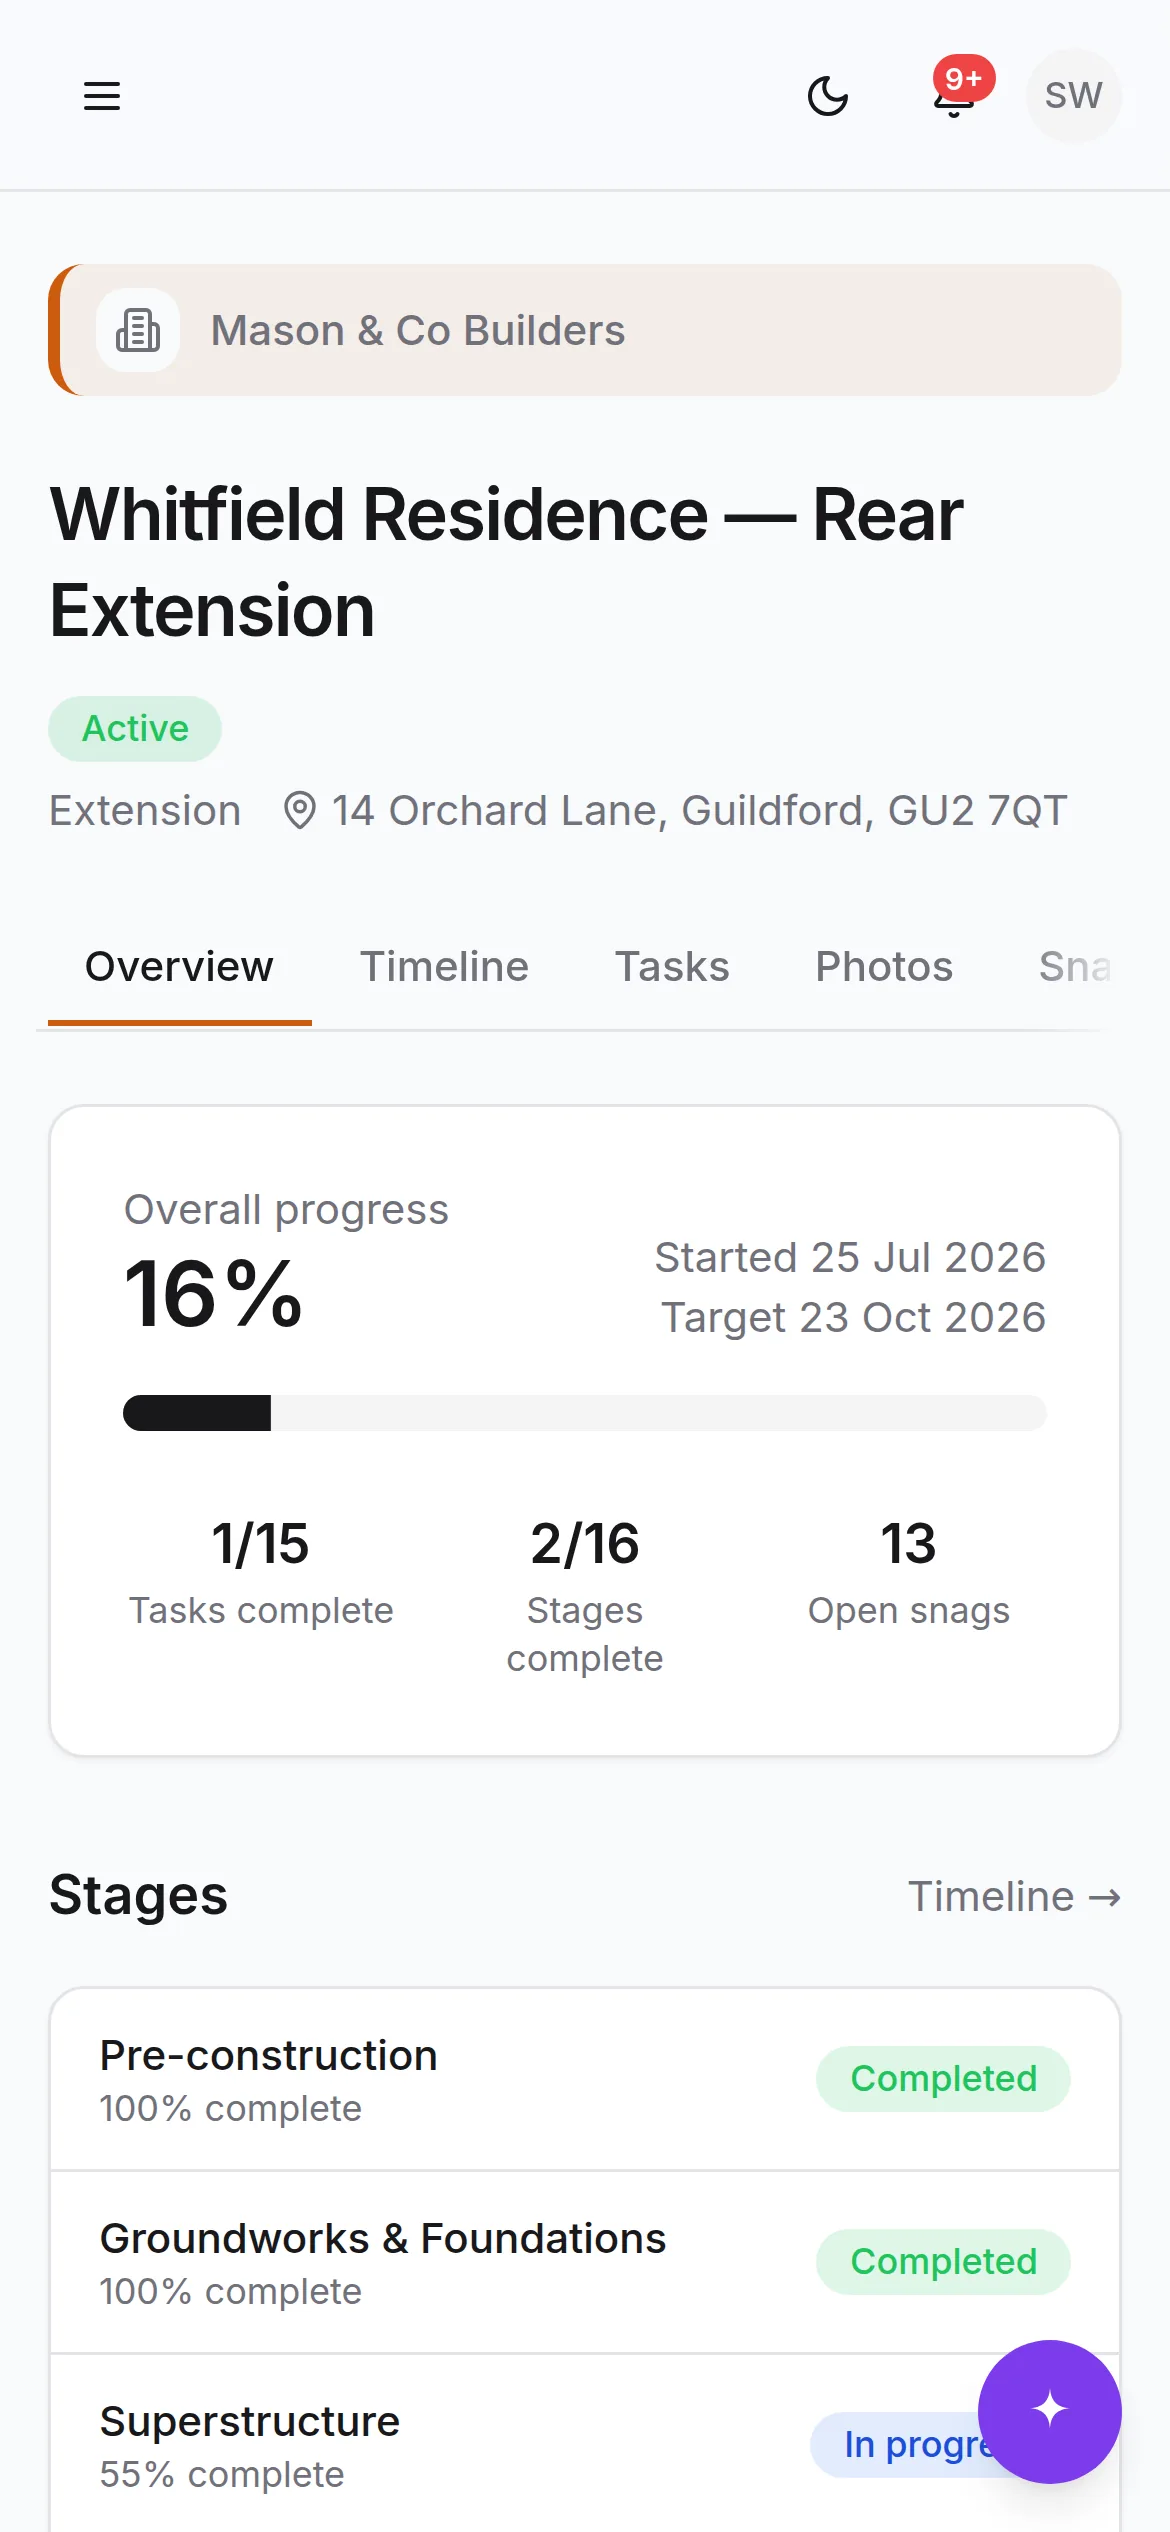The height and width of the screenshot is (2532, 1170).
Task: Open notifications bell with 9+ badge
Action: coord(956,96)
